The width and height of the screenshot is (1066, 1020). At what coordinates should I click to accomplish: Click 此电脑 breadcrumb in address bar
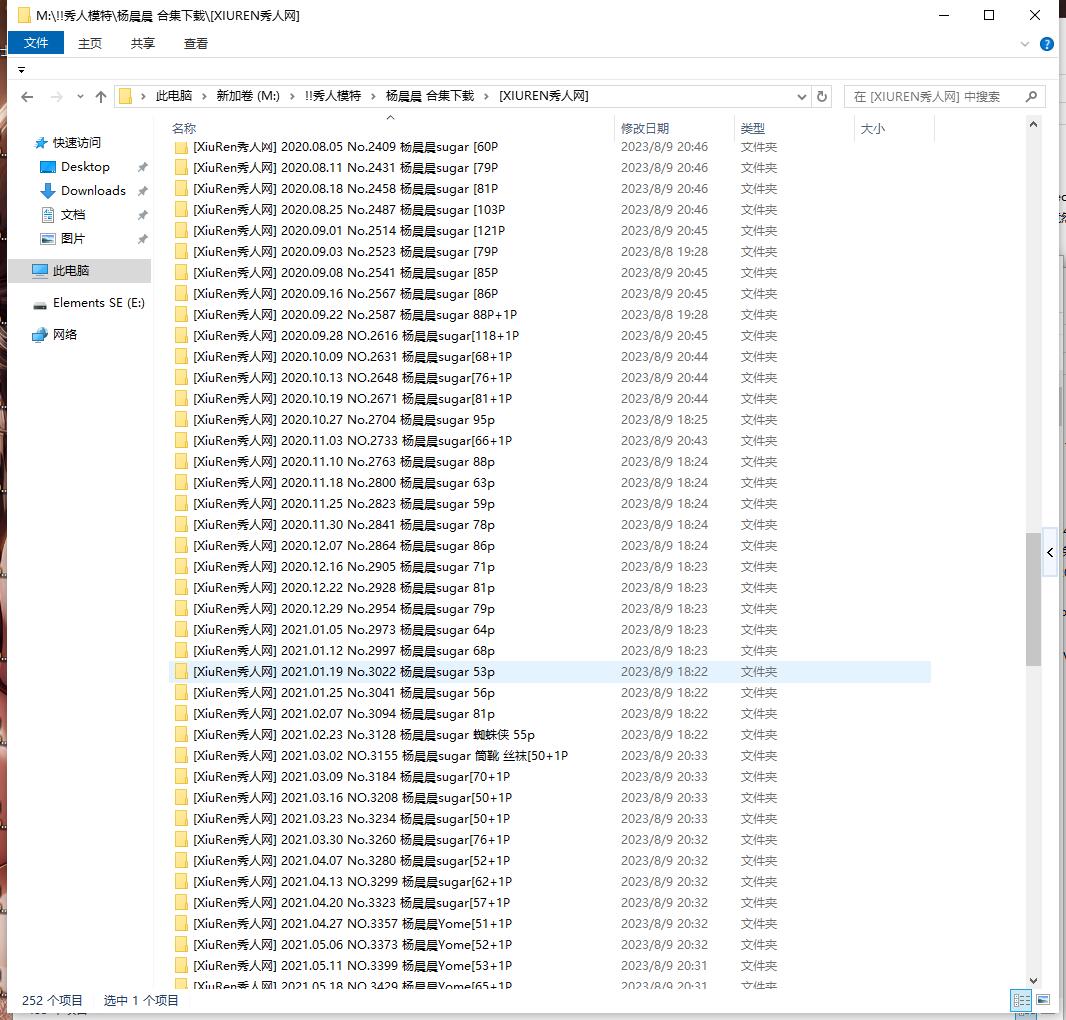click(174, 96)
